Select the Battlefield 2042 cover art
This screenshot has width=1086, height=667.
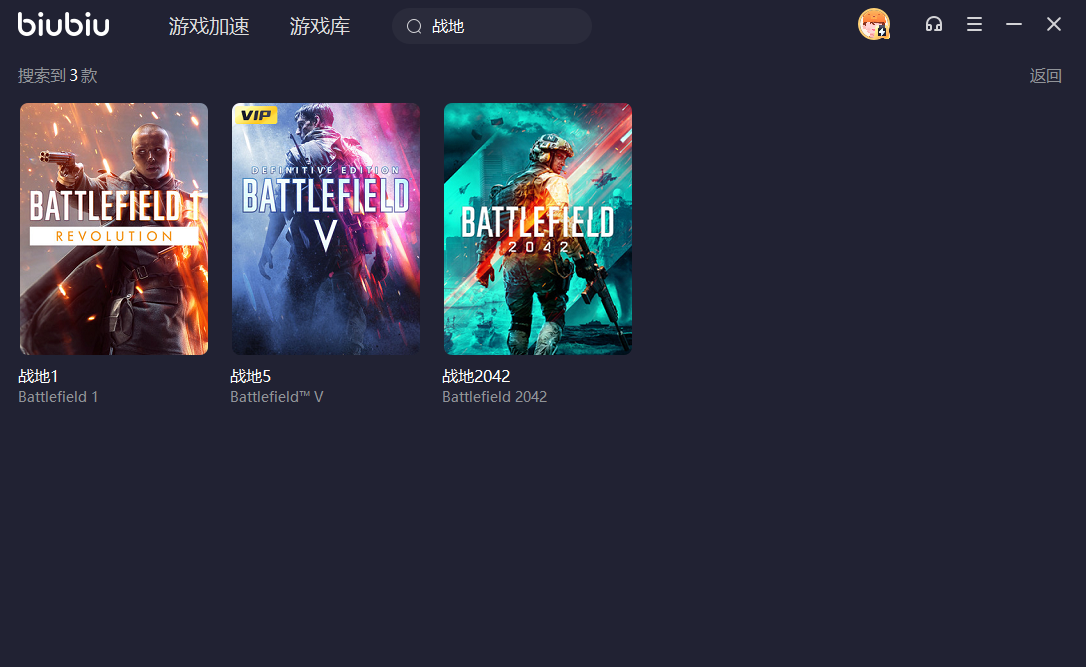pos(537,229)
